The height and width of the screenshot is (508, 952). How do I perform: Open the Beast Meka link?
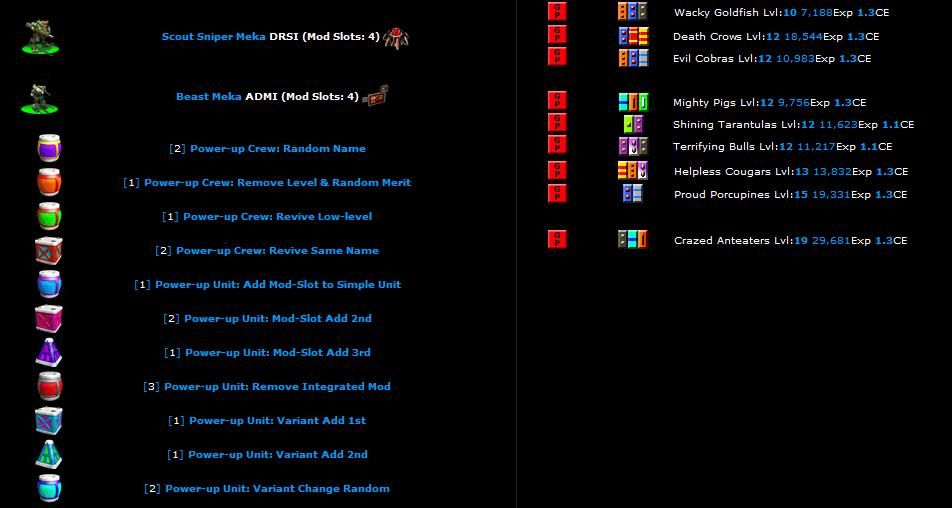[x=209, y=97]
